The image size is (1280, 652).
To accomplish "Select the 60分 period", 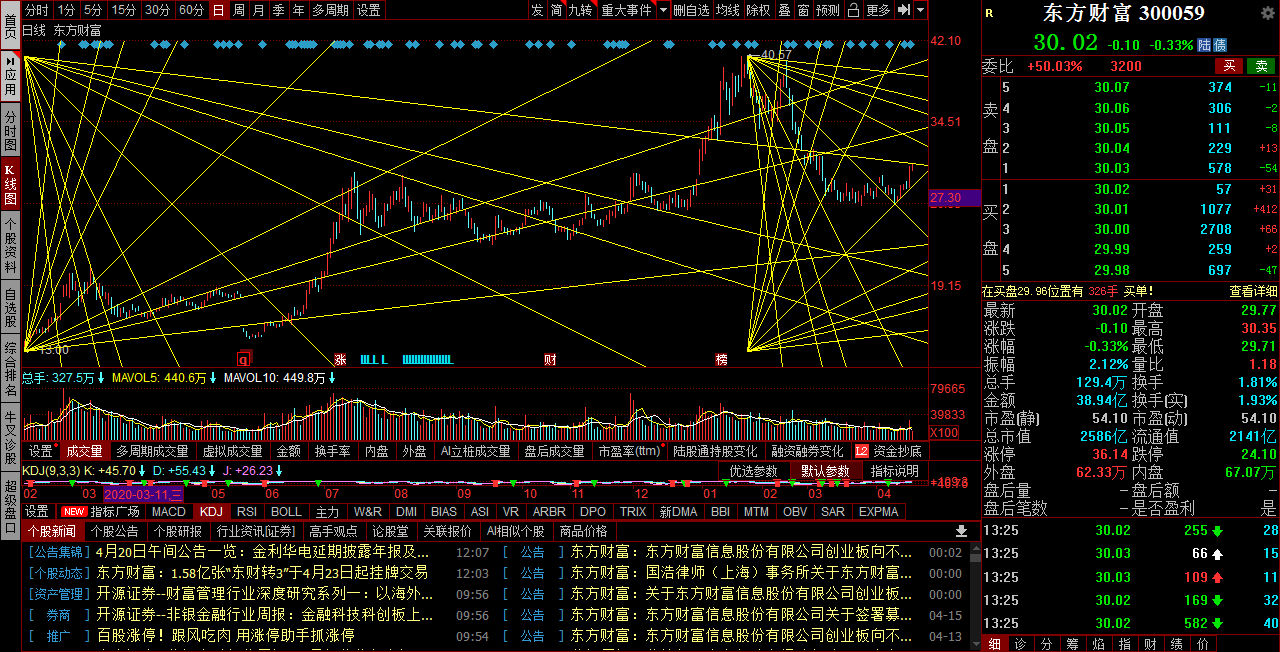I will 192,10.
